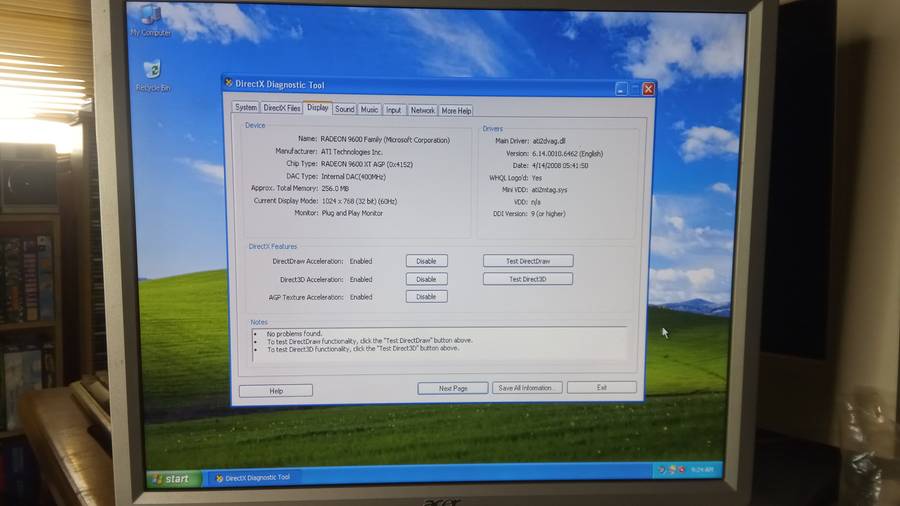Click the "ati2dvag.dll" main driver value
Viewport: 900px width, 506px height.
pos(549,141)
